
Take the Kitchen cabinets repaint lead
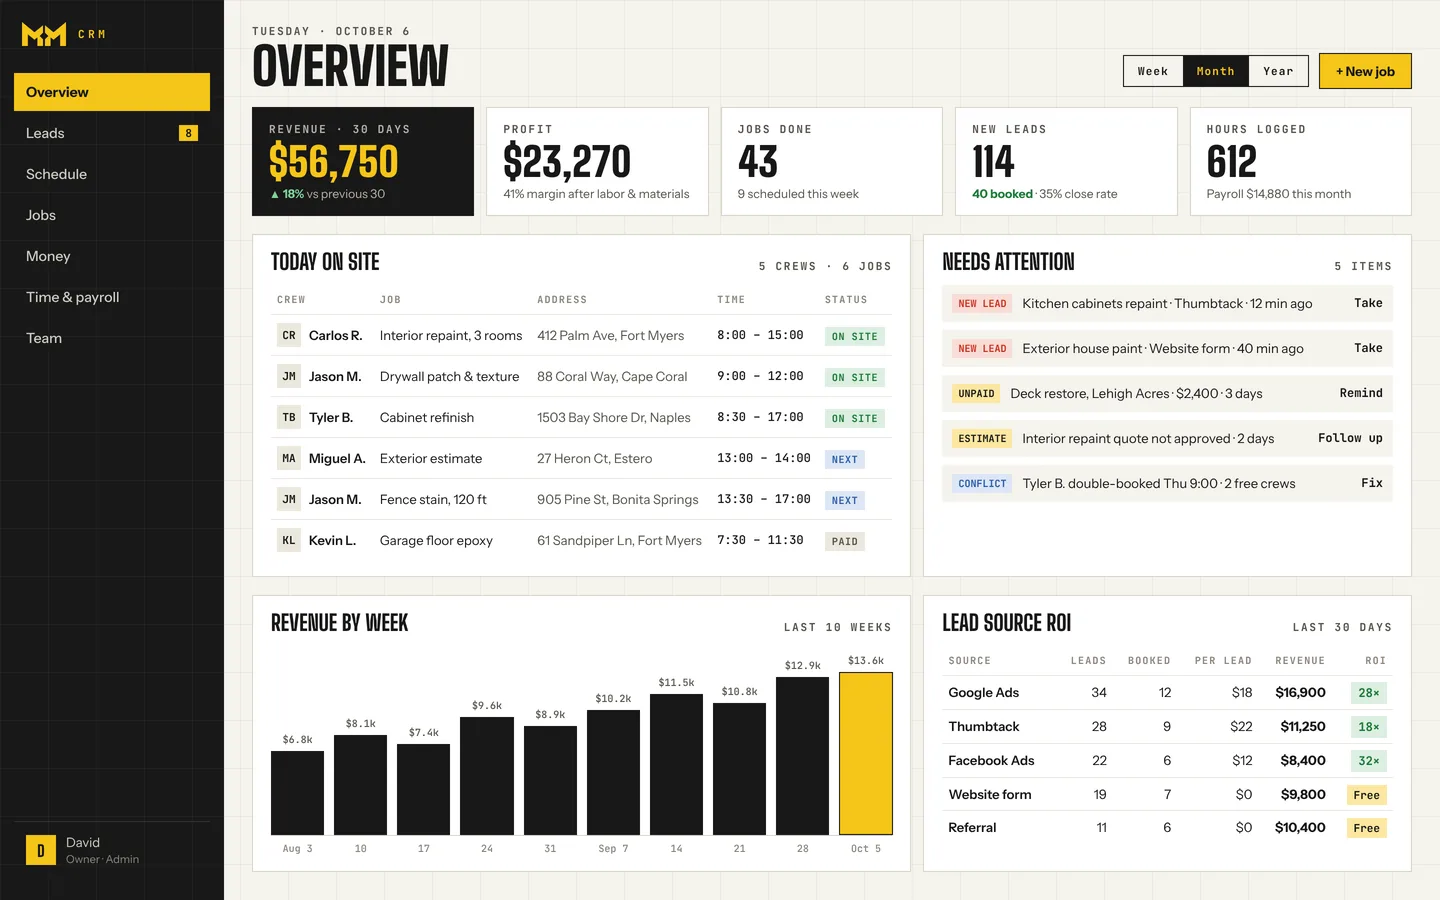click(x=1368, y=303)
